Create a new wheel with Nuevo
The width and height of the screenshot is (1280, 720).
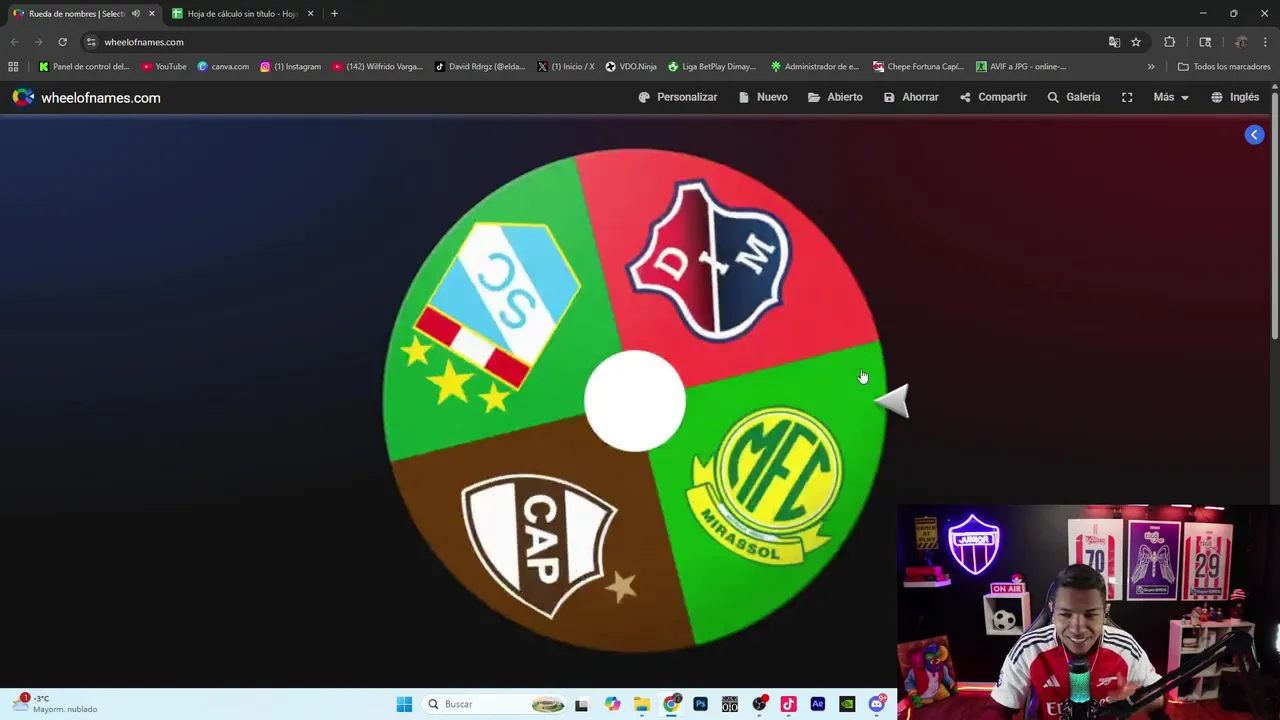point(763,97)
